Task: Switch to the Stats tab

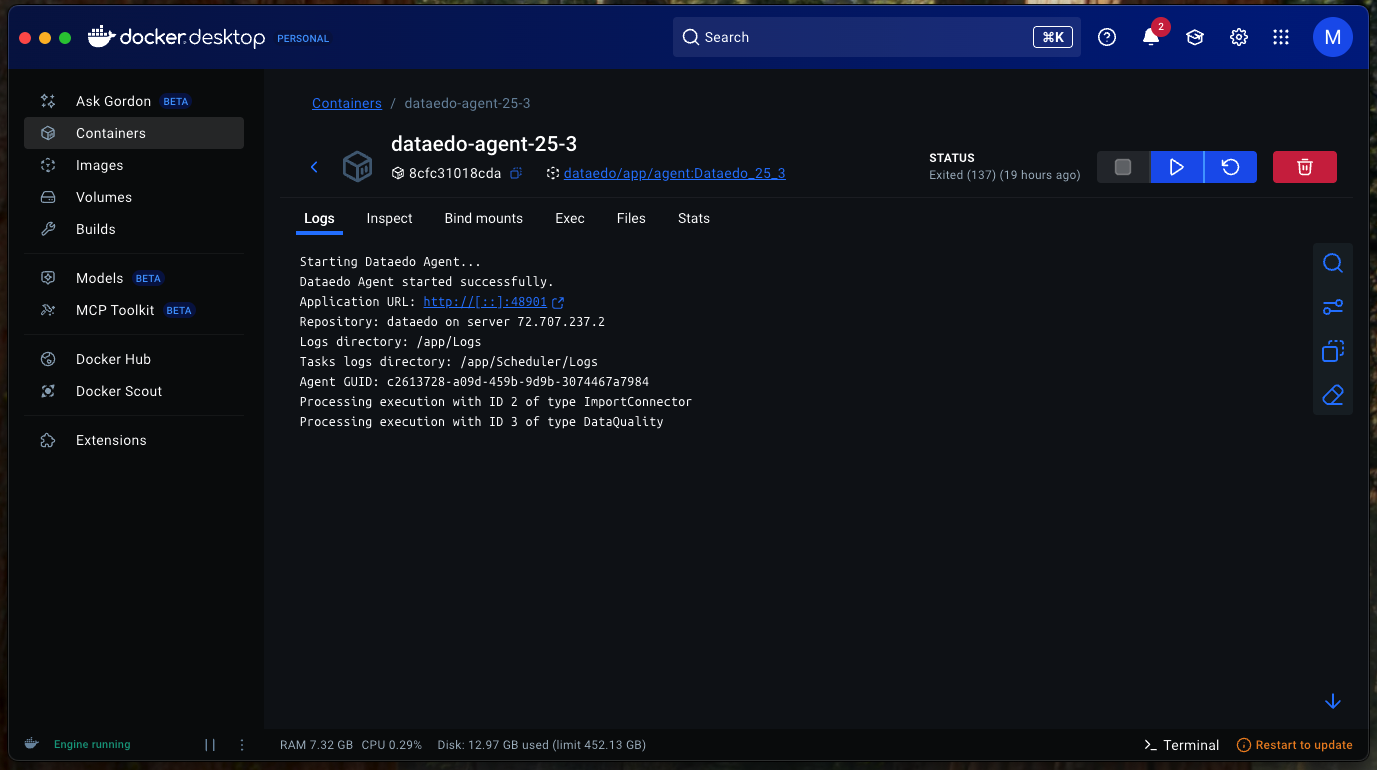Action: click(694, 218)
